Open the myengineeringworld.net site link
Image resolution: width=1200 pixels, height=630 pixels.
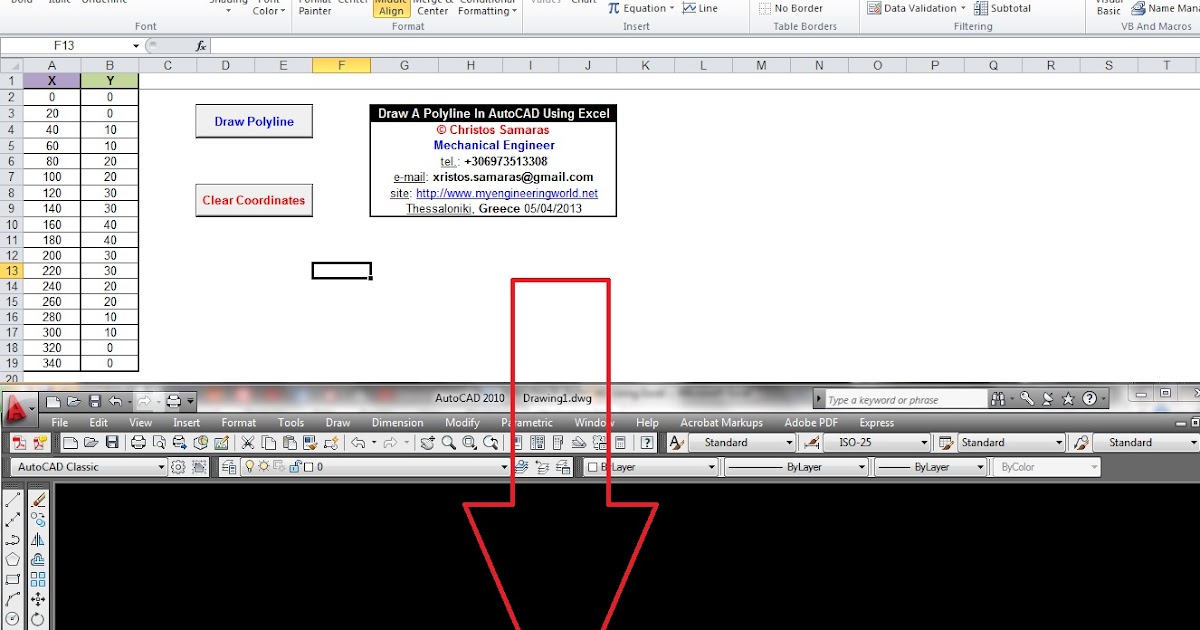tap(507, 193)
